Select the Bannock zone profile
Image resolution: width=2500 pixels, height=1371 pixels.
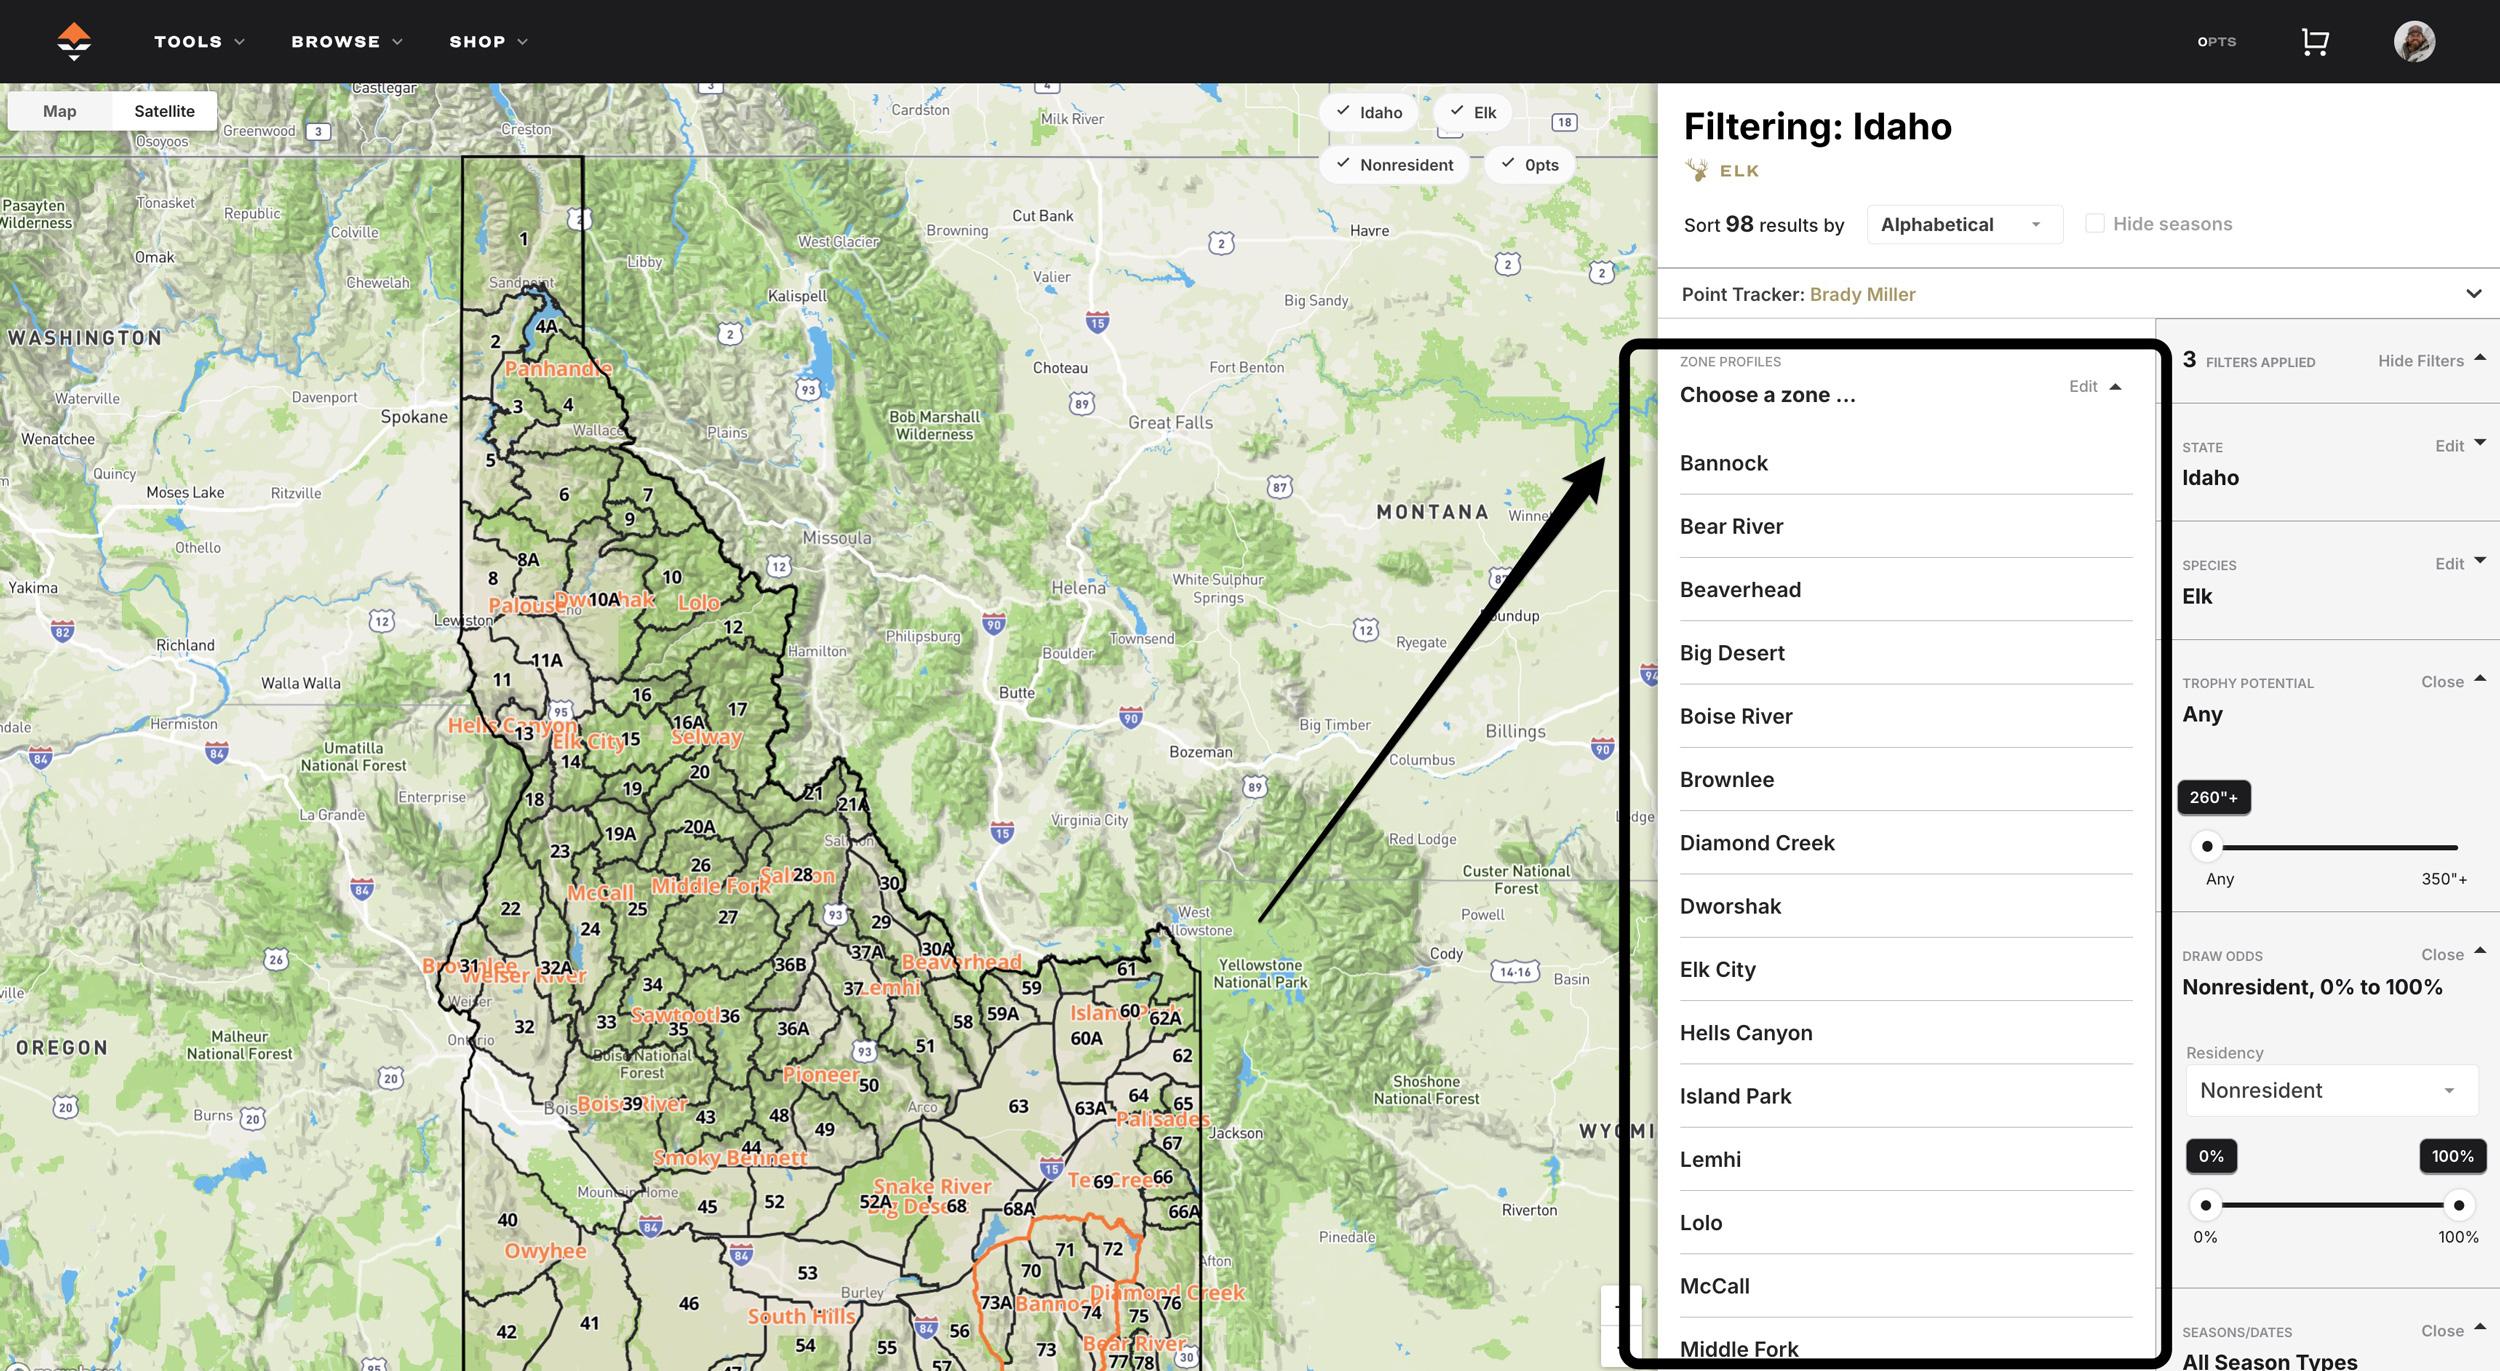click(1724, 463)
